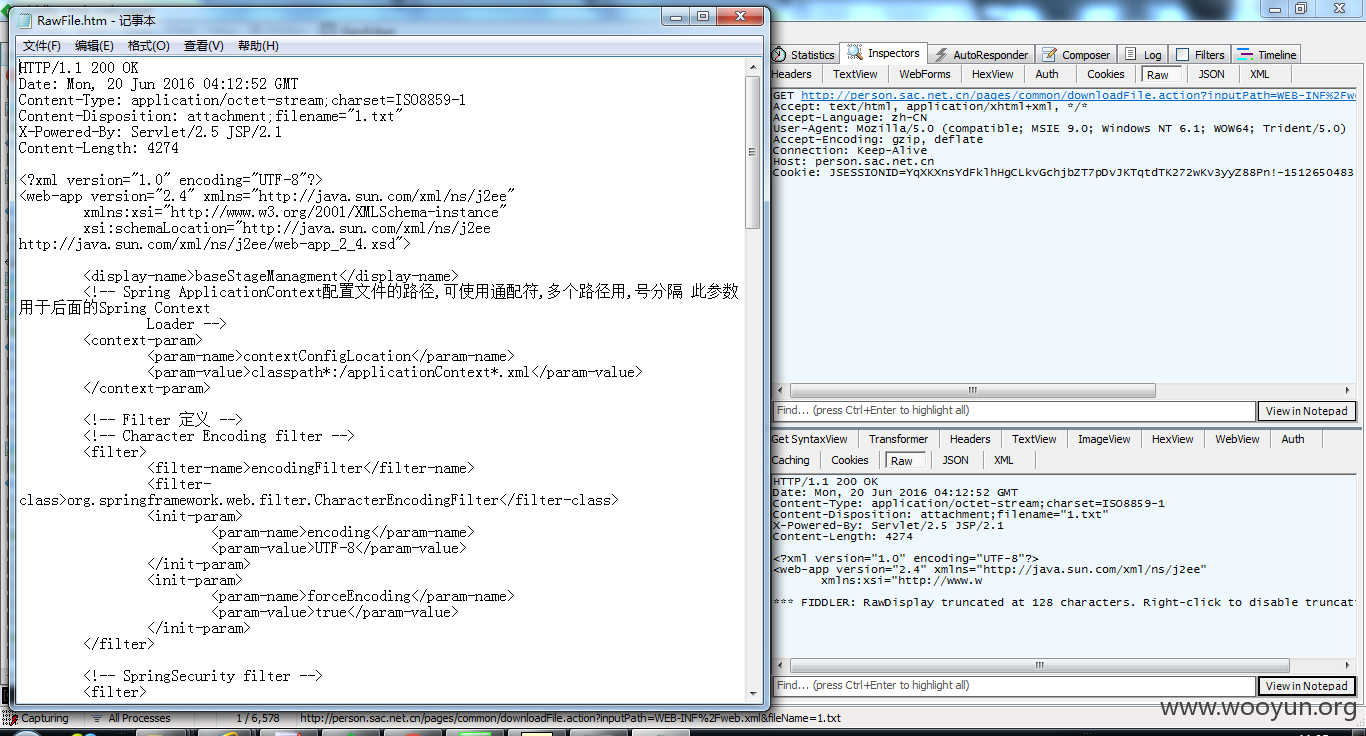
Task: Select the request JSON inspector tab
Action: pos(1211,74)
